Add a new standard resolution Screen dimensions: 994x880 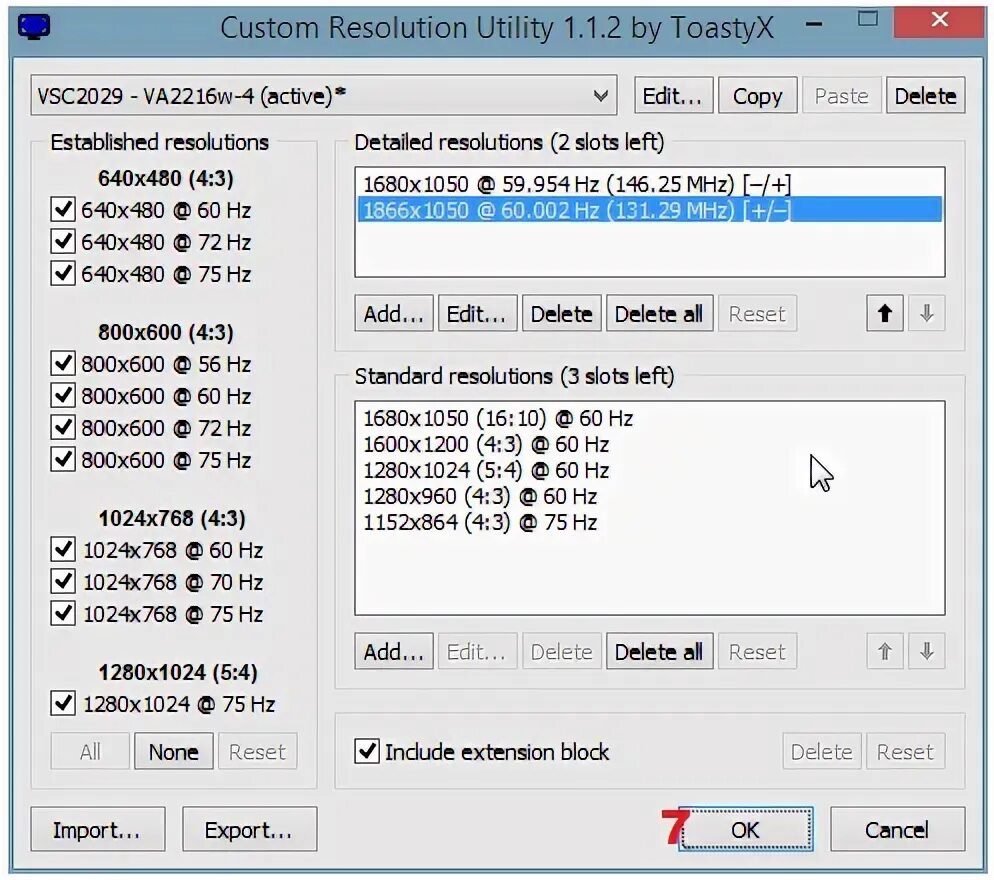click(x=394, y=651)
